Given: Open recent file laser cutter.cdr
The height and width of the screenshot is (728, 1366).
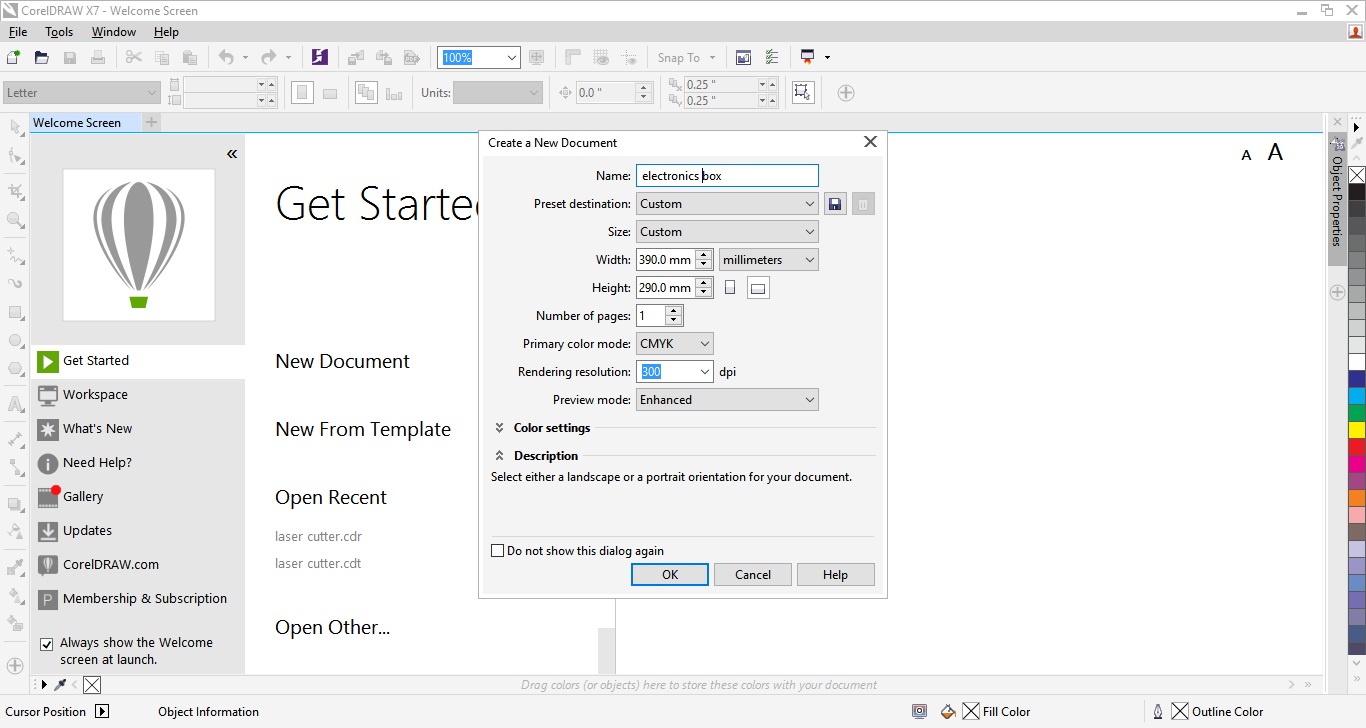Looking at the screenshot, I should 318,537.
